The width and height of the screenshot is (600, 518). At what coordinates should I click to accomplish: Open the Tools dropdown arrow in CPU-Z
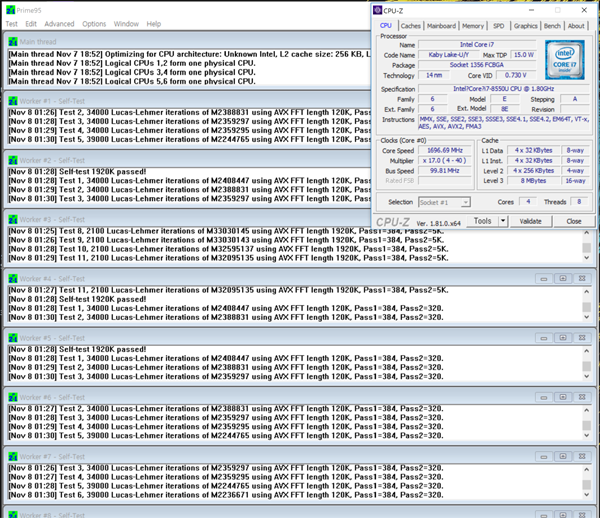[x=503, y=221]
